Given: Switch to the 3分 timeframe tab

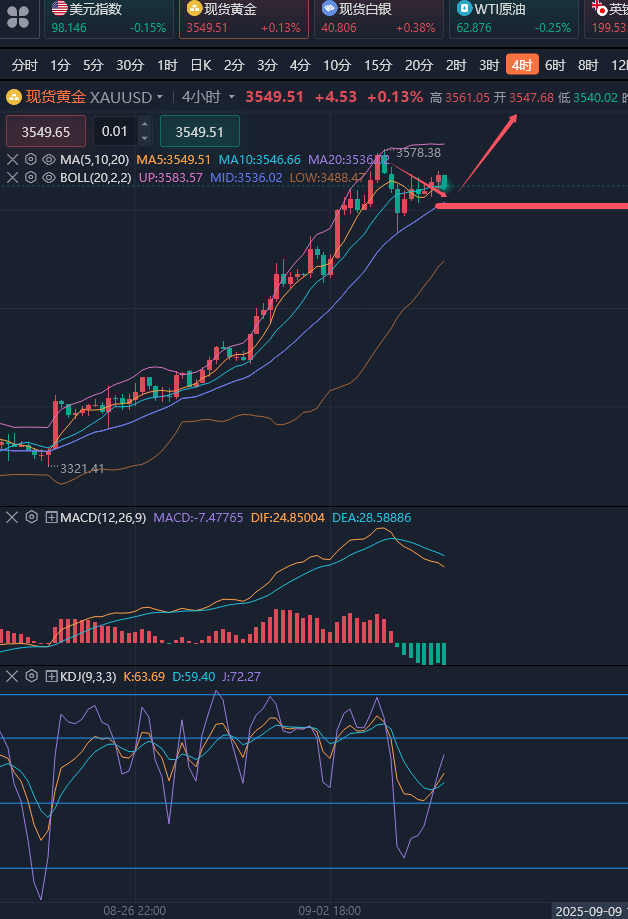Looking at the screenshot, I should pos(267,65).
